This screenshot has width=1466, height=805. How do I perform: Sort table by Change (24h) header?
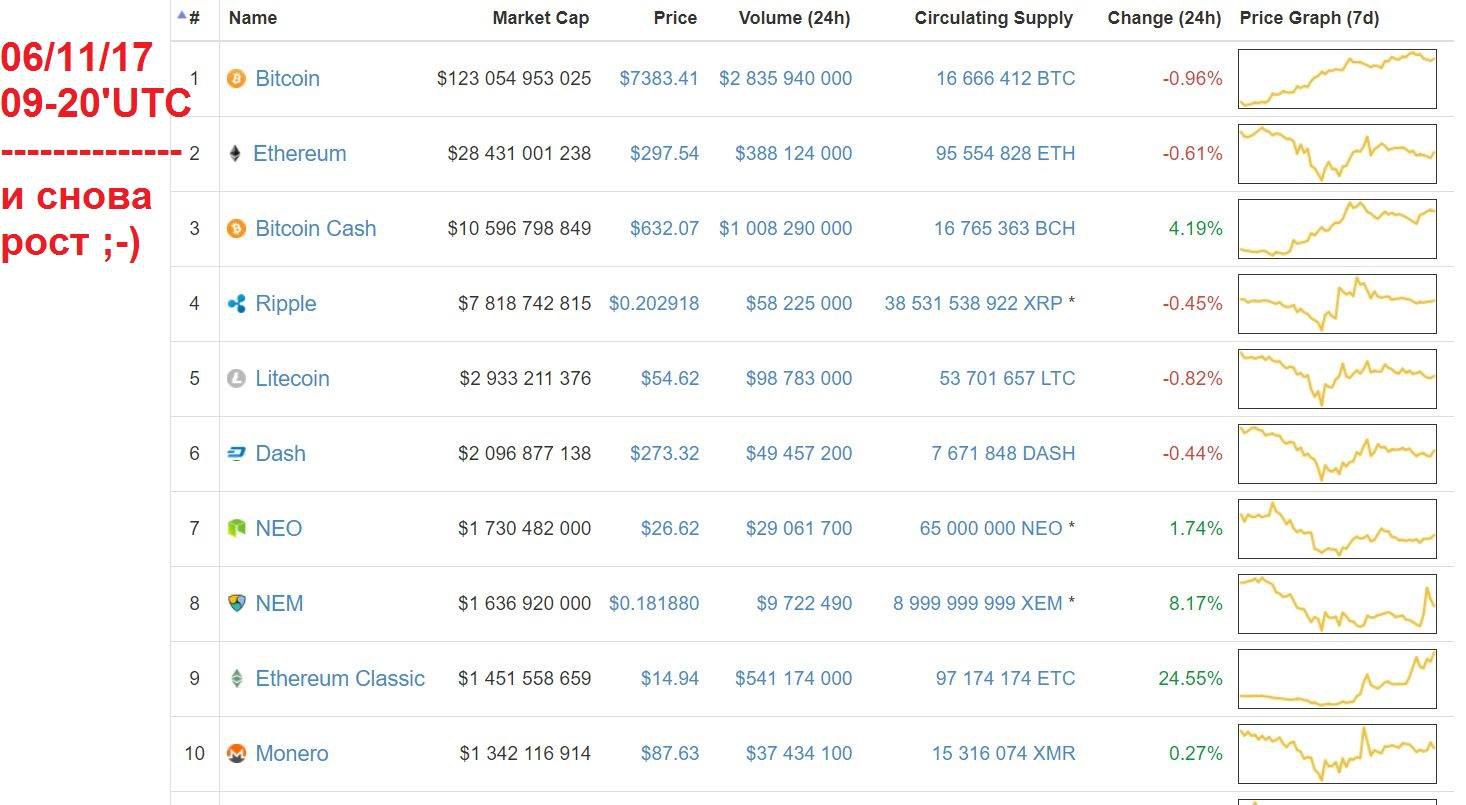[x=1164, y=18]
